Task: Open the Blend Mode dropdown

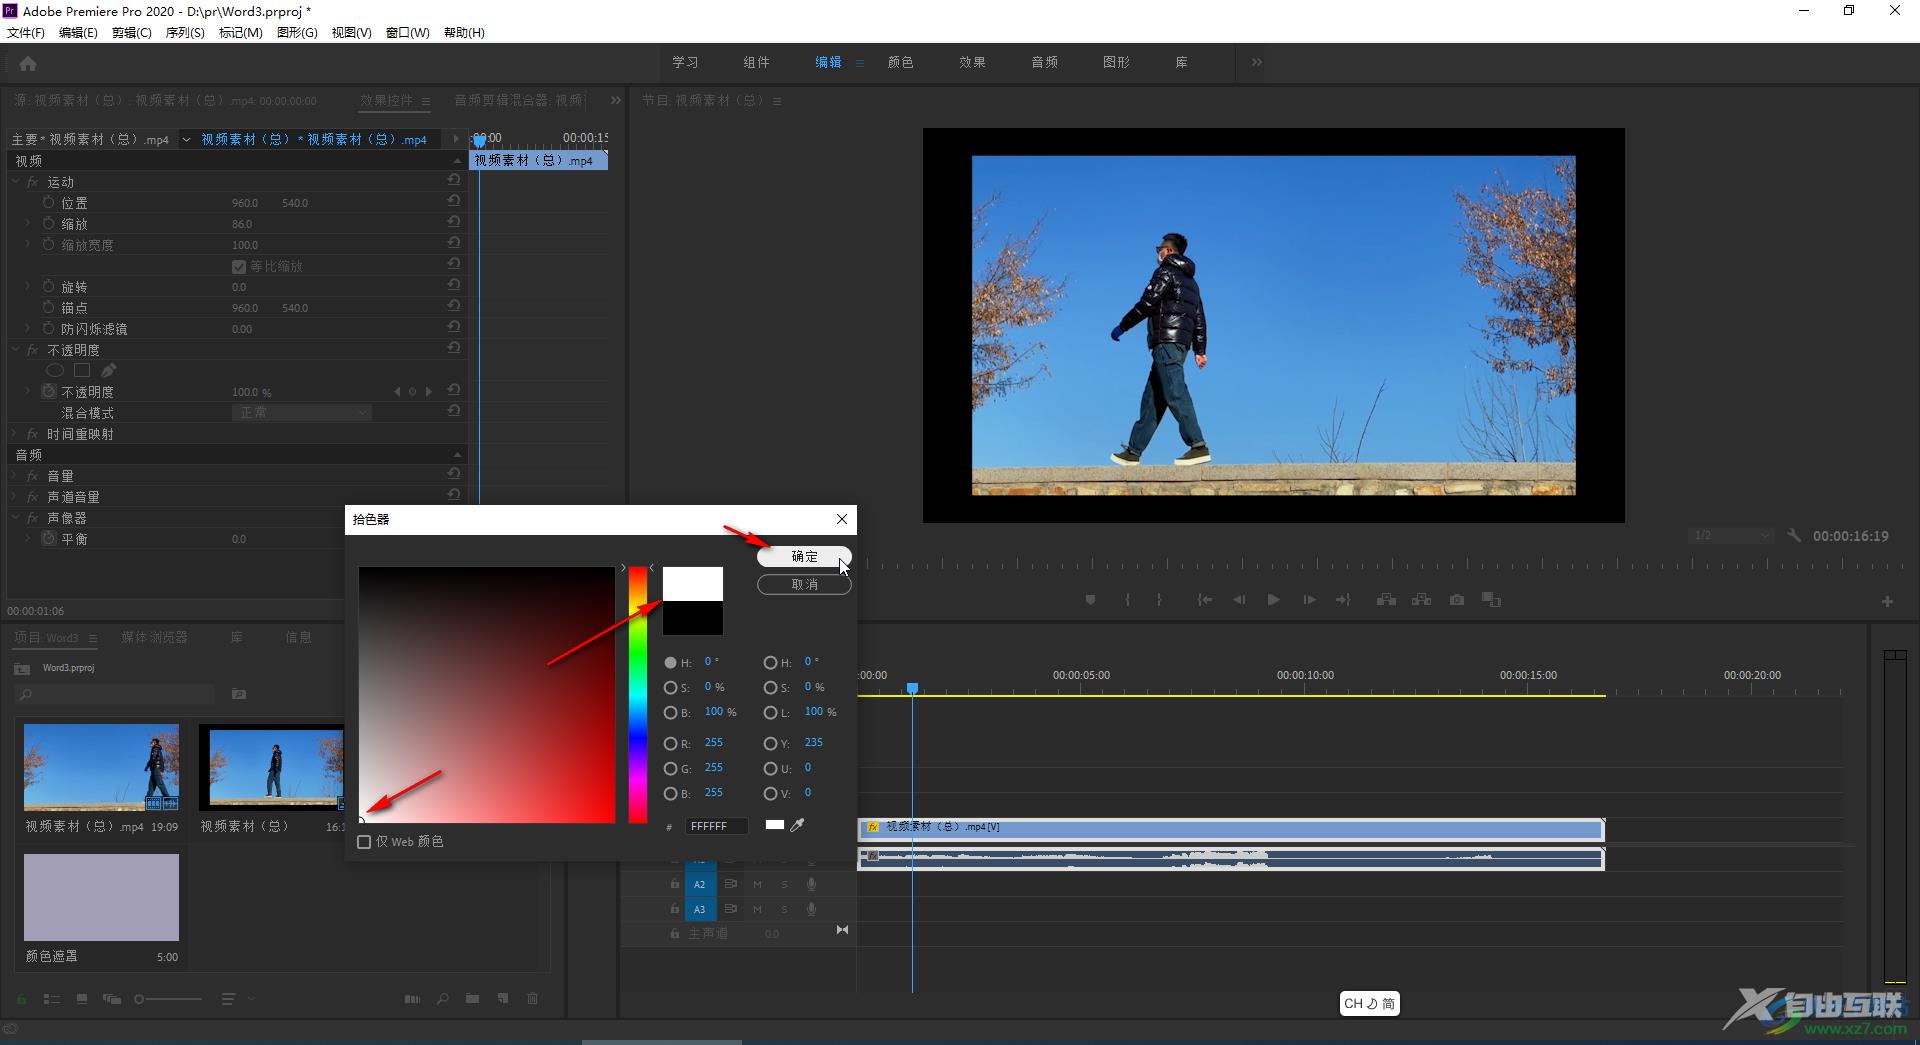Action: pyautogui.click(x=302, y=412)
